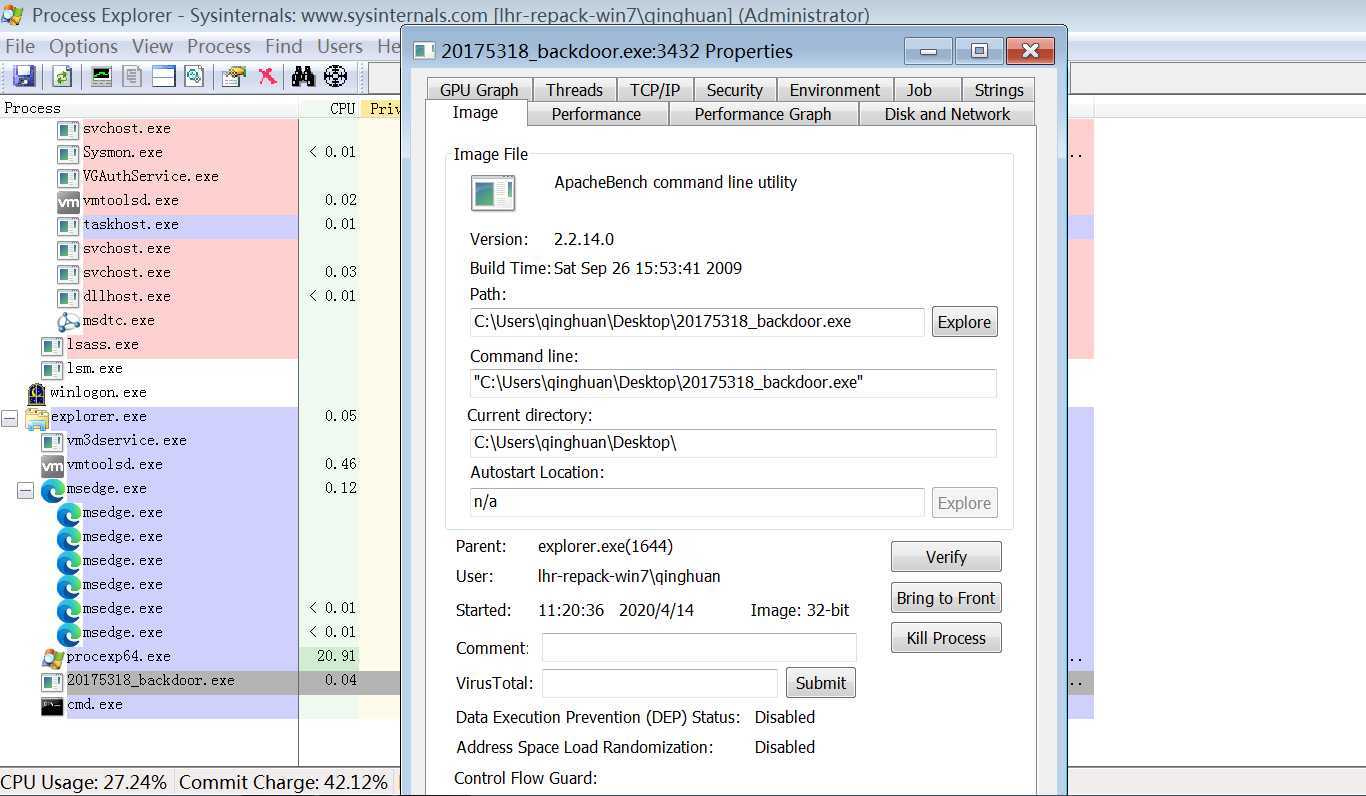Click the explorer.exe folder icon
The image size is (1366, 796).
pyautogui.click(x=37, y=417)
